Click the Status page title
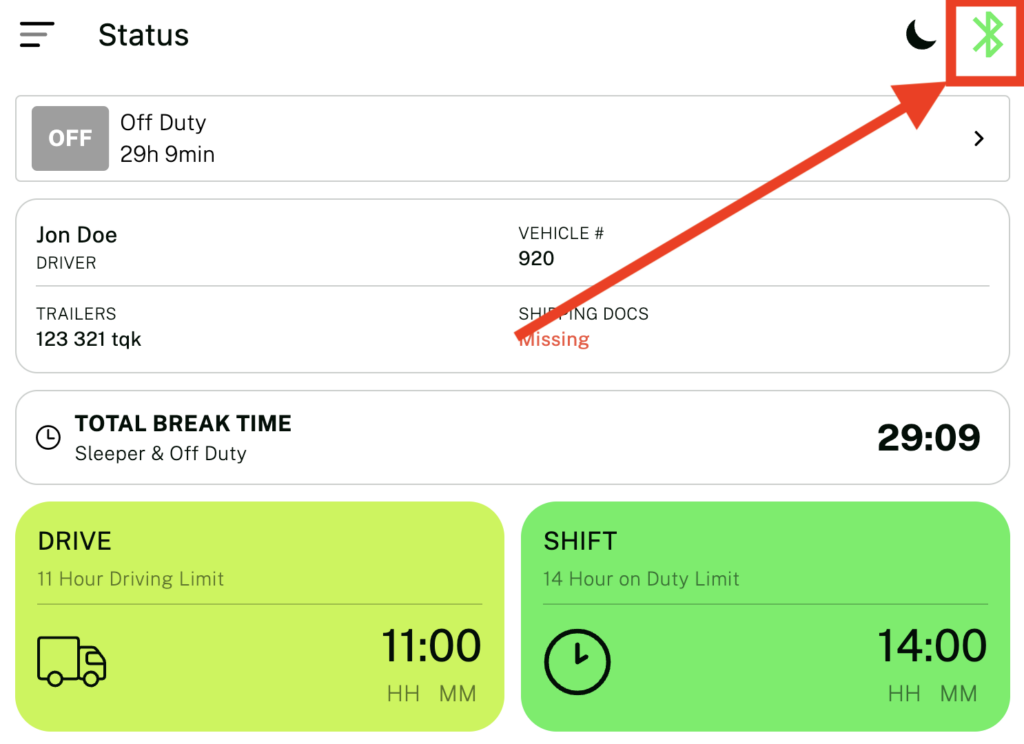 click(x=143, y=35)
